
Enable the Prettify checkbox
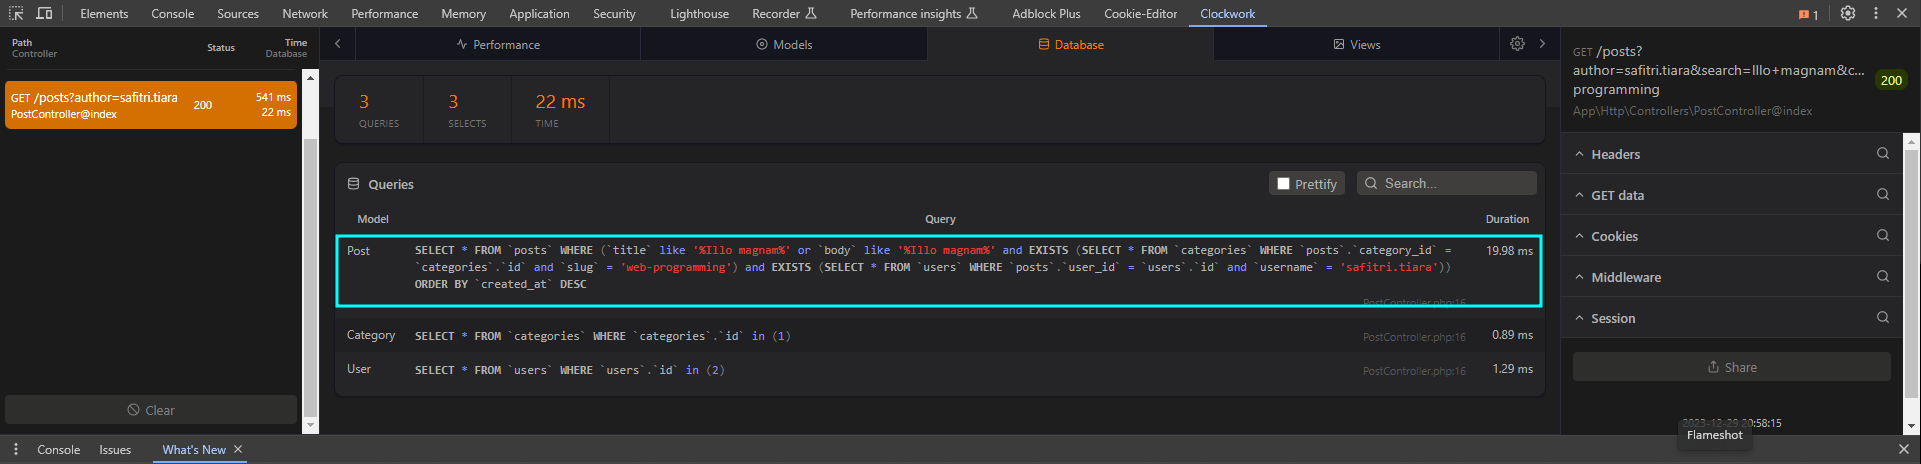[x=1284, y=184]
